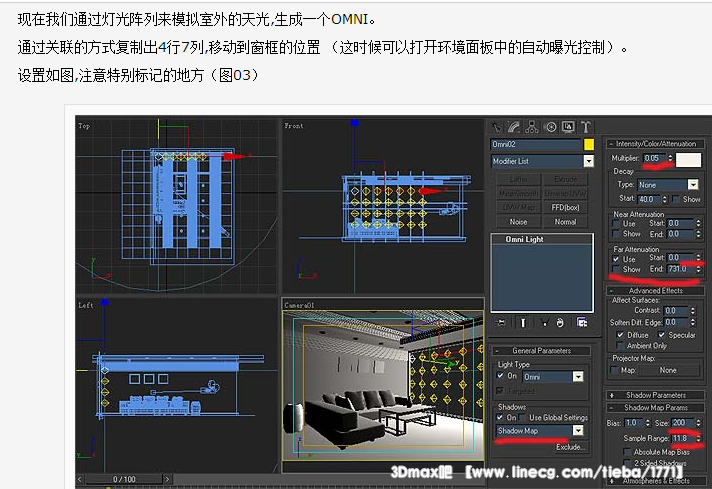
Task: Click the Camera01 viewport label
Action: [299, 305]
